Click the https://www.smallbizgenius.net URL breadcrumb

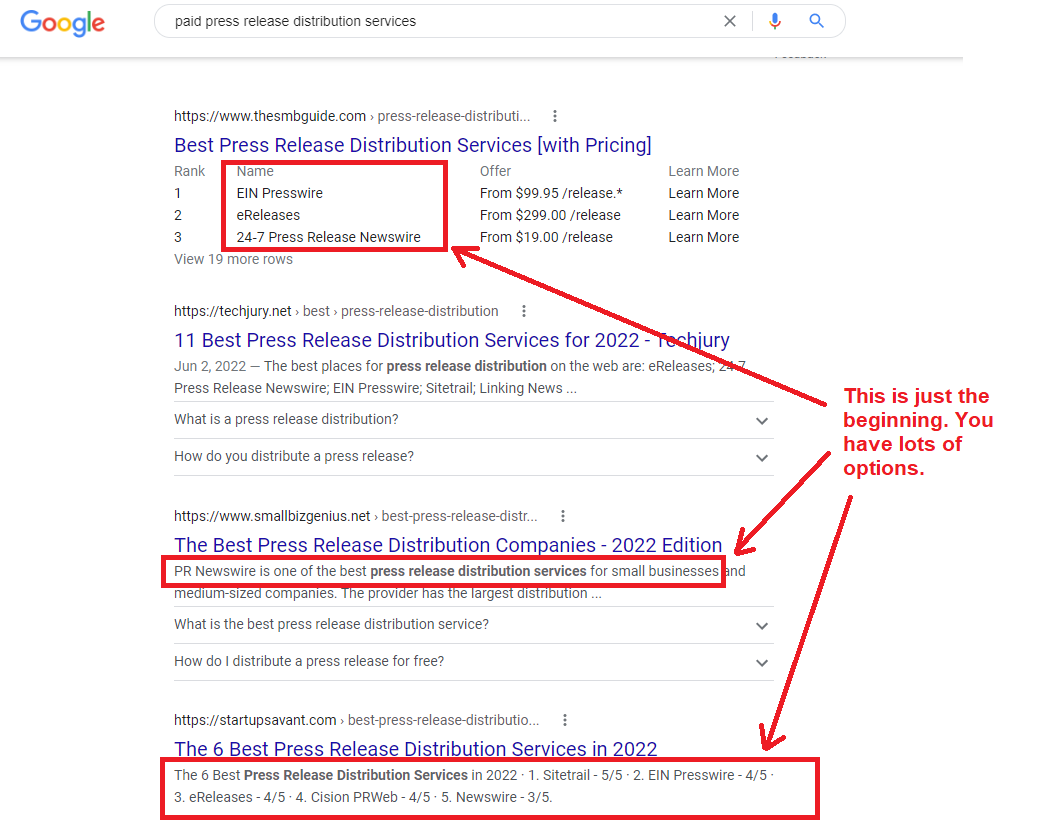click(355, 516)
